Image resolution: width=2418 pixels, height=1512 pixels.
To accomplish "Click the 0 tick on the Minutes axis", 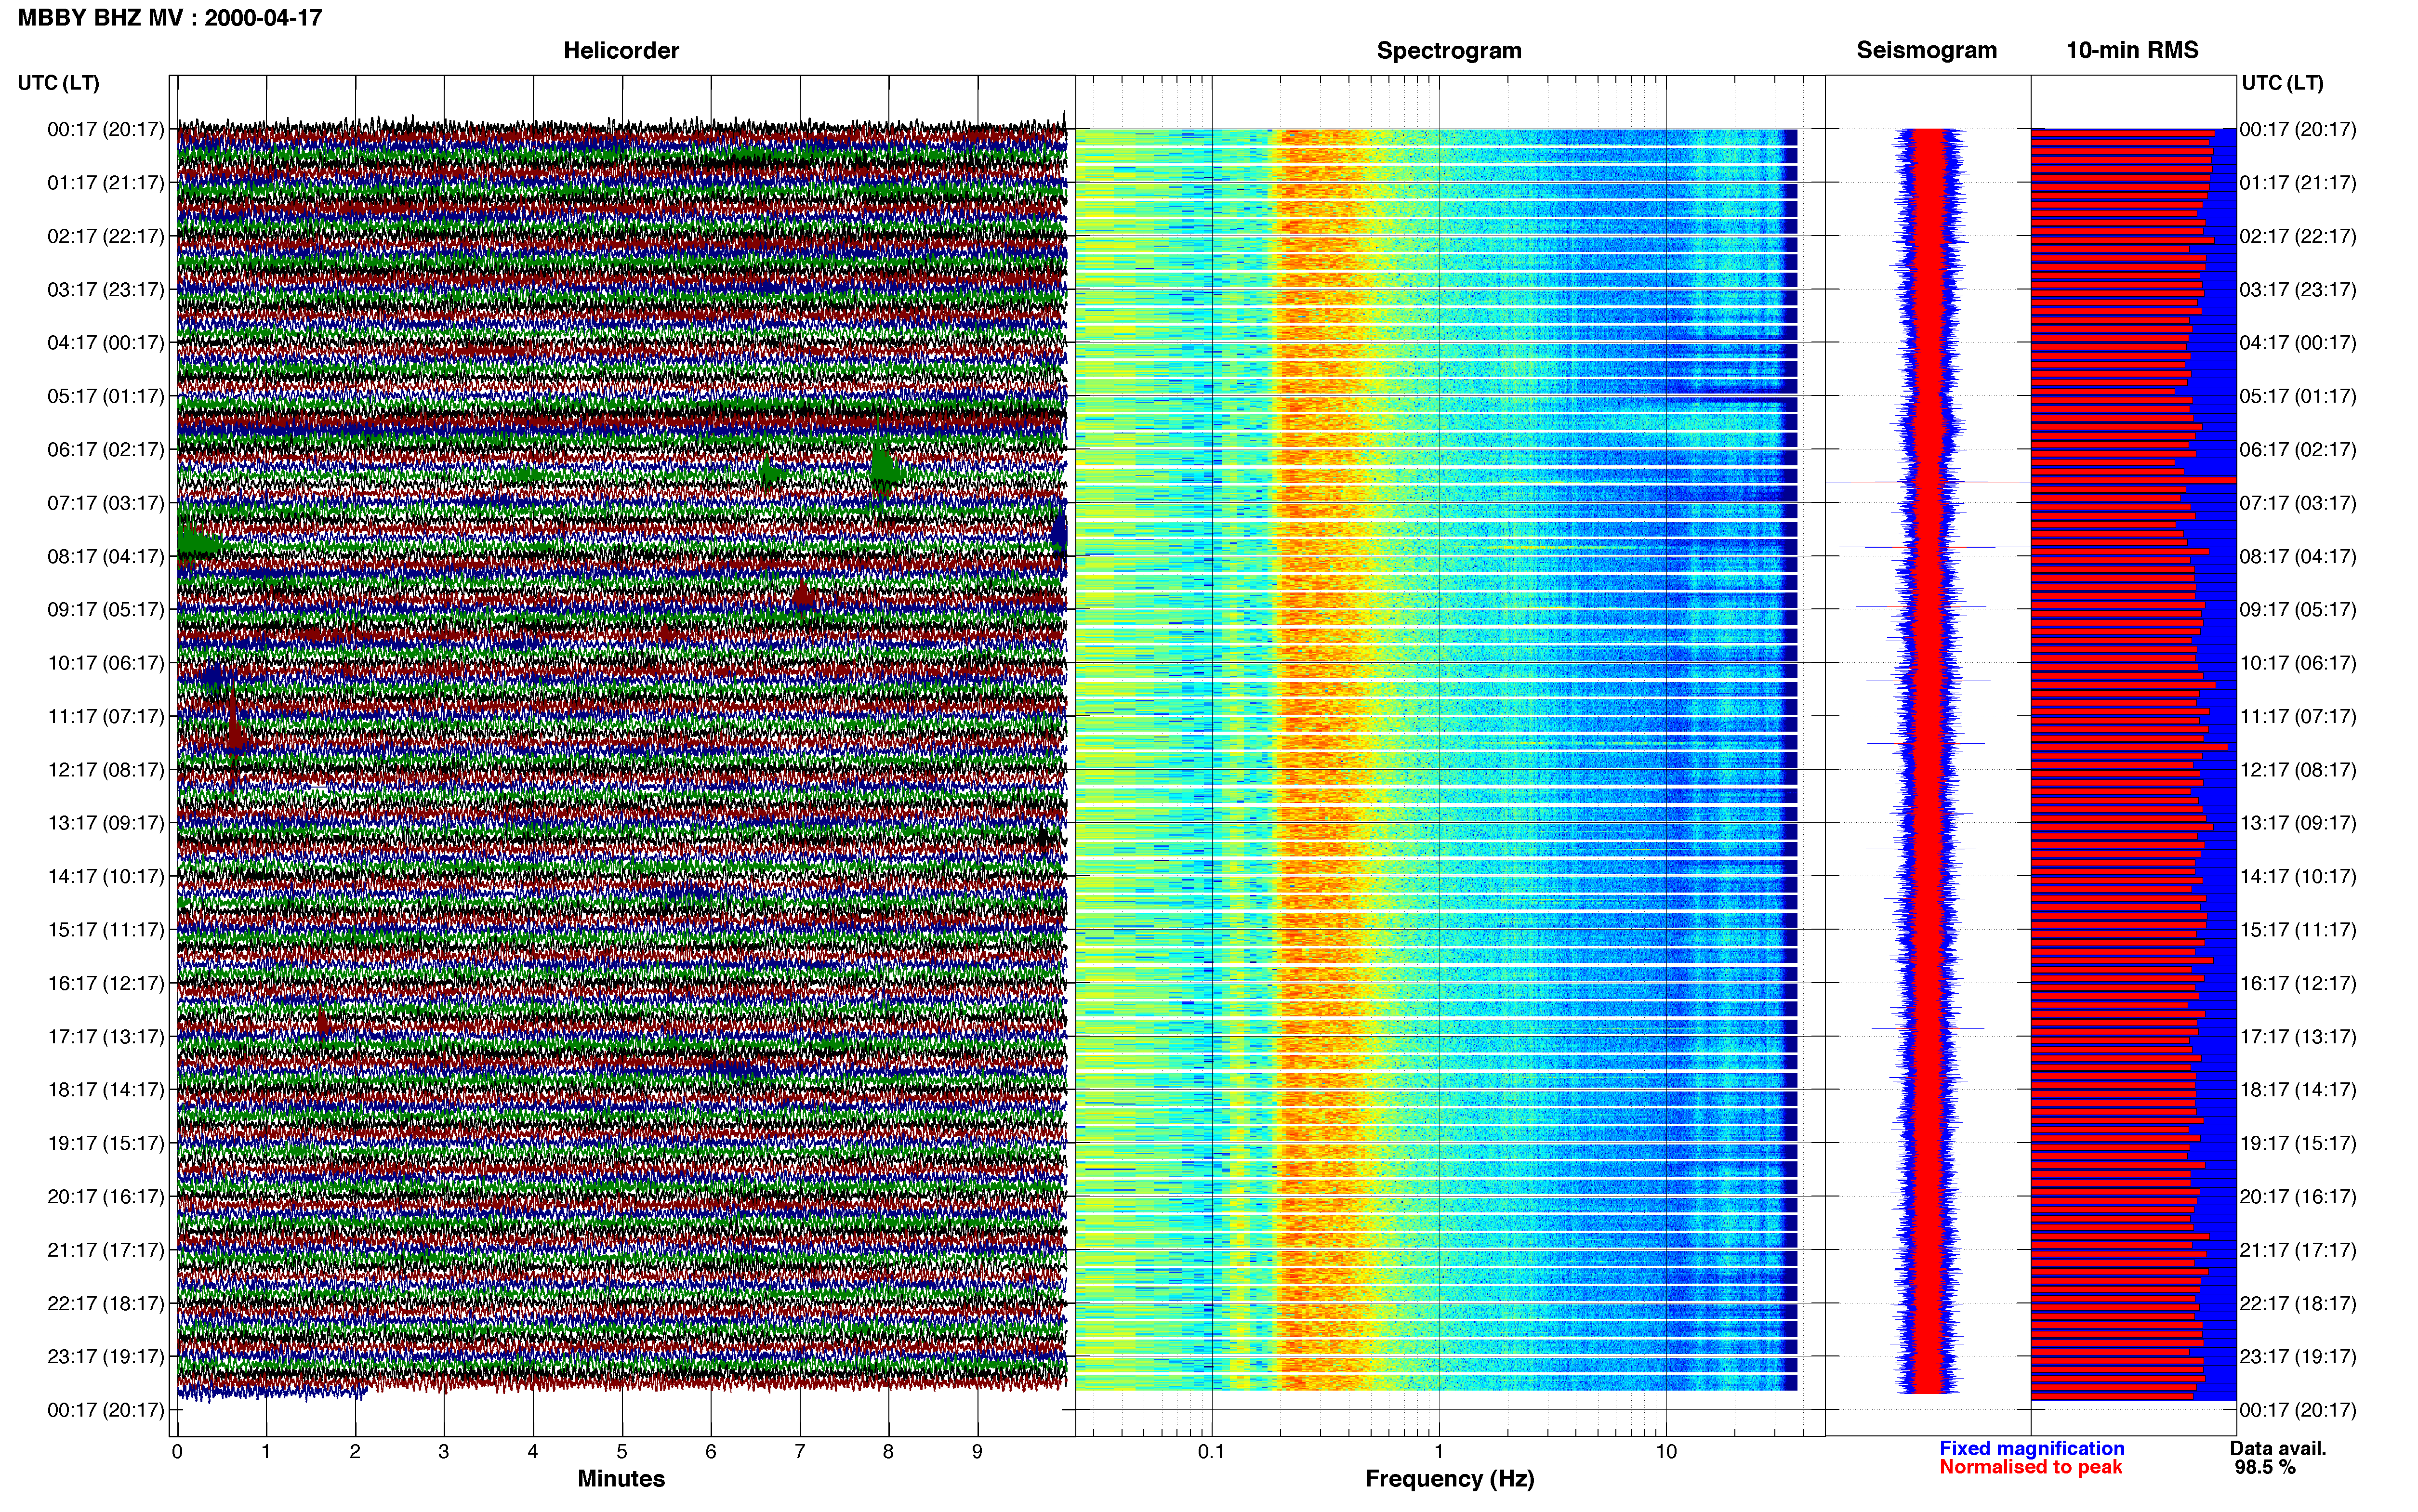I will tap(177, 1452).
